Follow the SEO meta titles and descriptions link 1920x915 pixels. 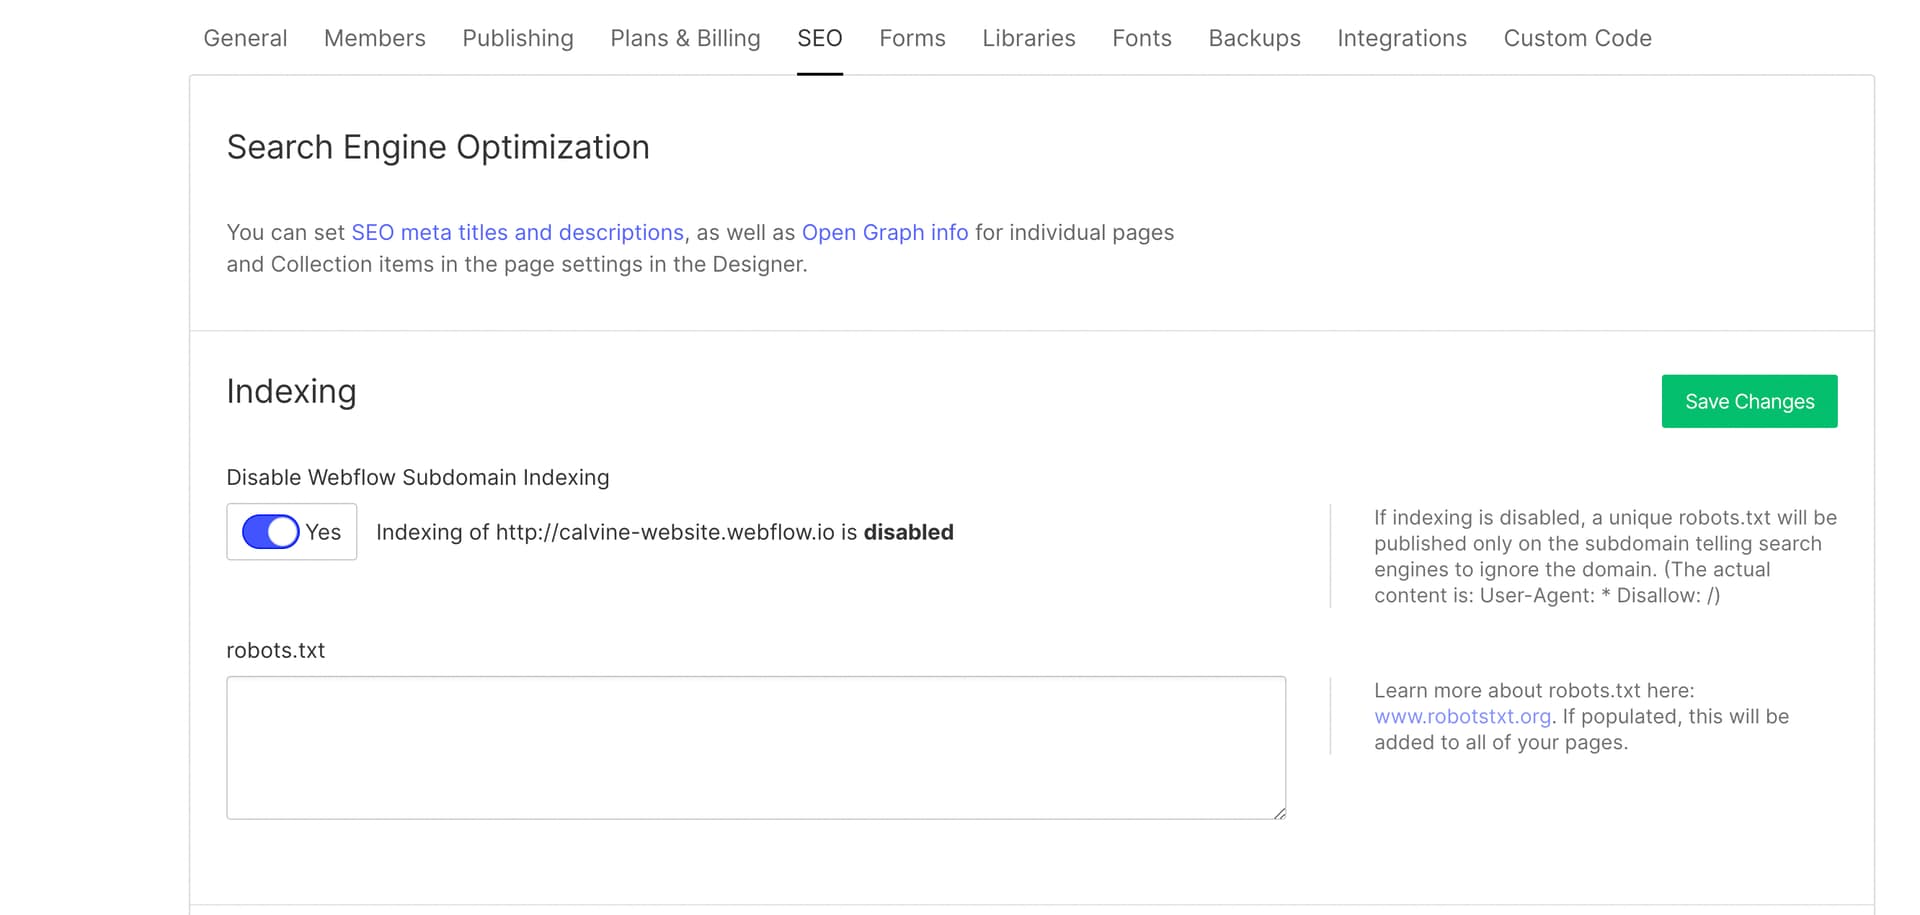click(x=517, y=232)
